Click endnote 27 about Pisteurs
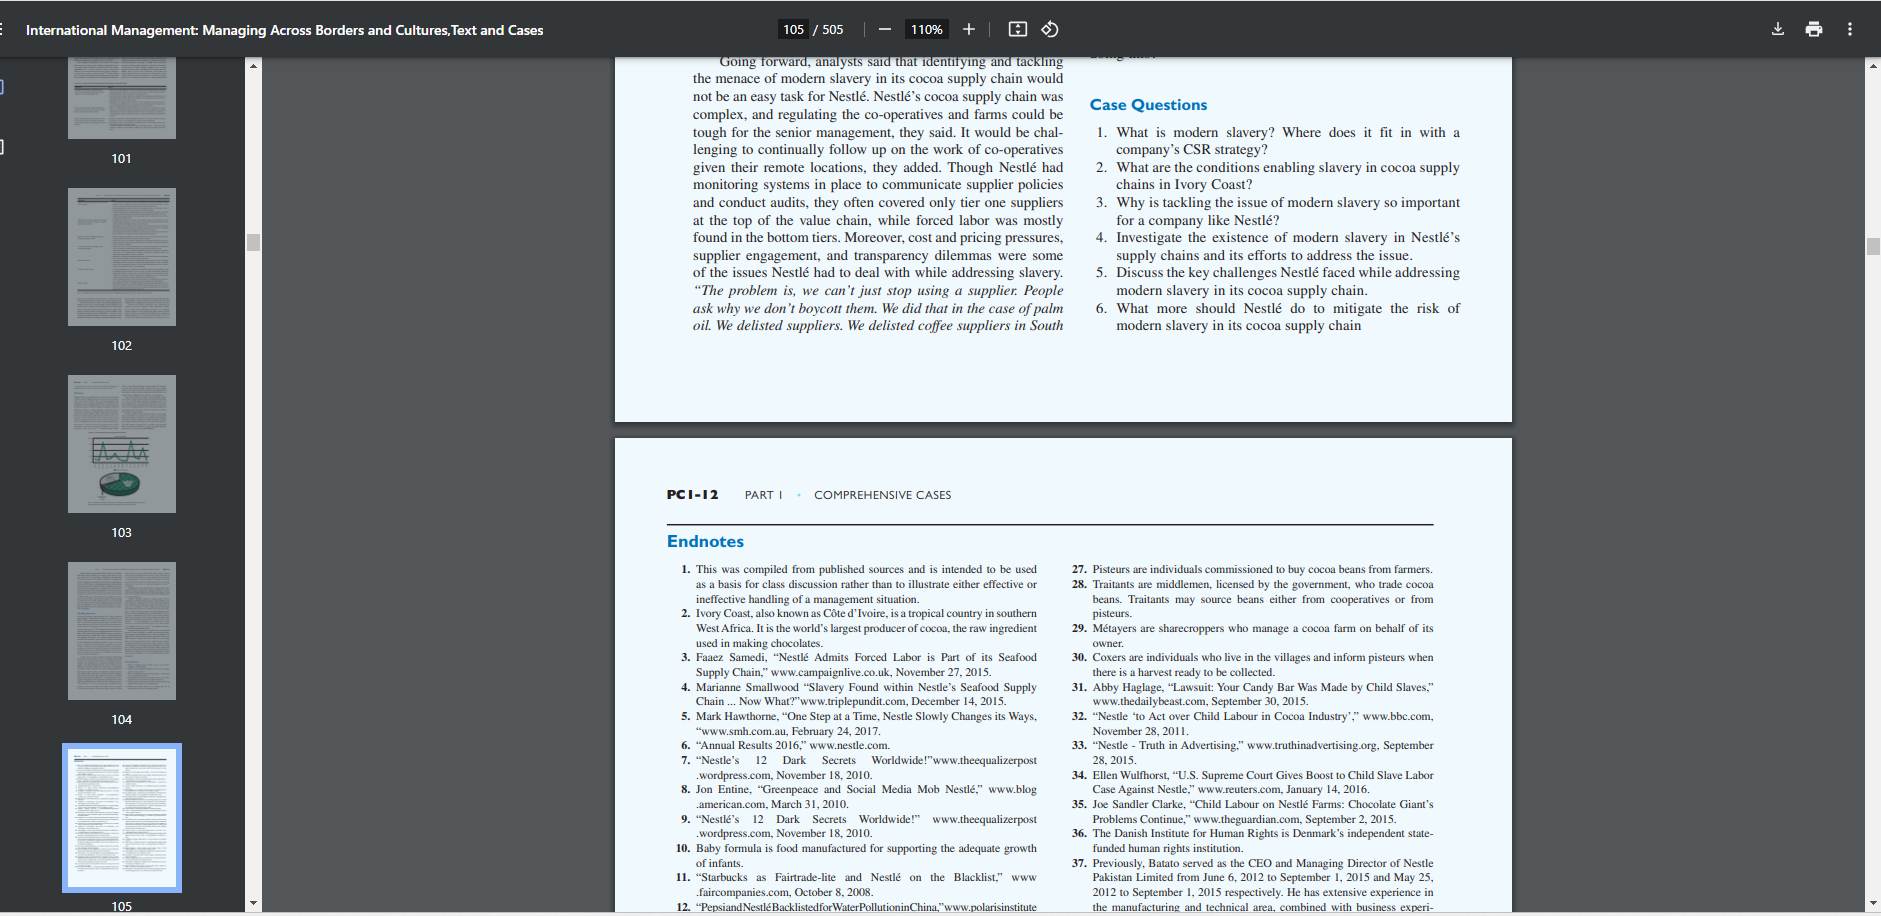Screen dimensions: 1881x916 click(1252, 569)
